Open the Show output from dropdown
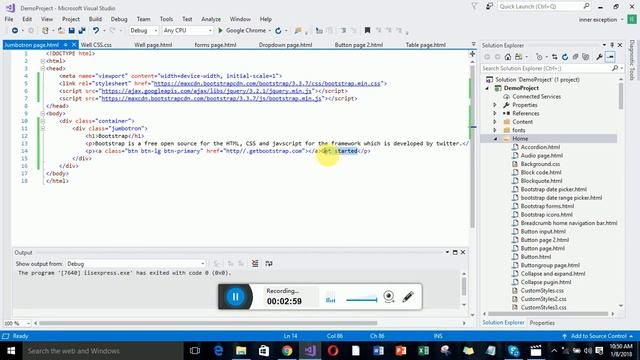640x360 pixels. (x=136, y=264)
